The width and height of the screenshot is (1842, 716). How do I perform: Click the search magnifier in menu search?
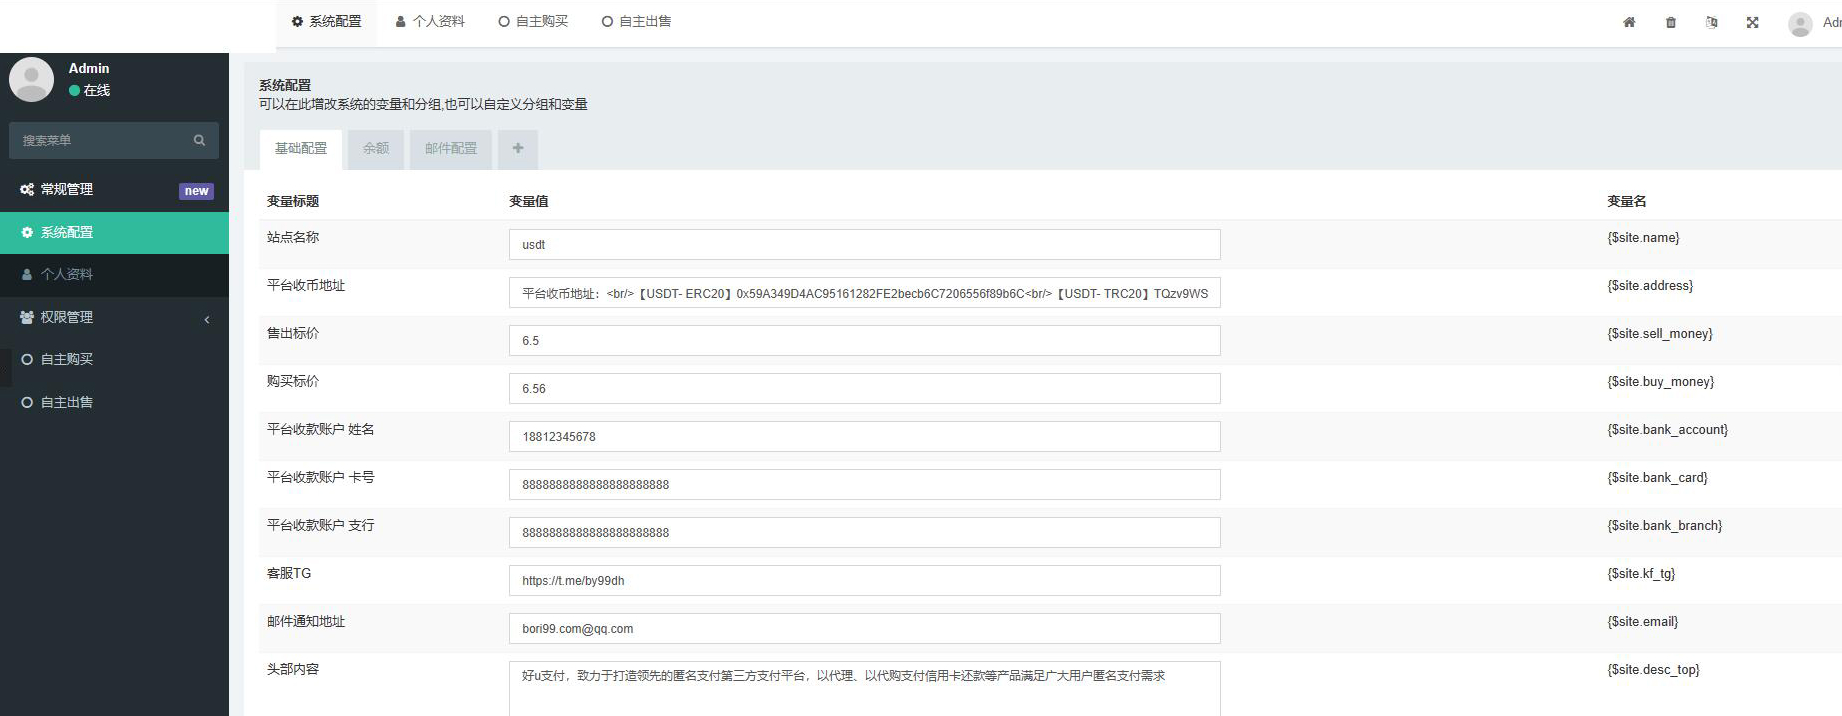click(199, 140)
